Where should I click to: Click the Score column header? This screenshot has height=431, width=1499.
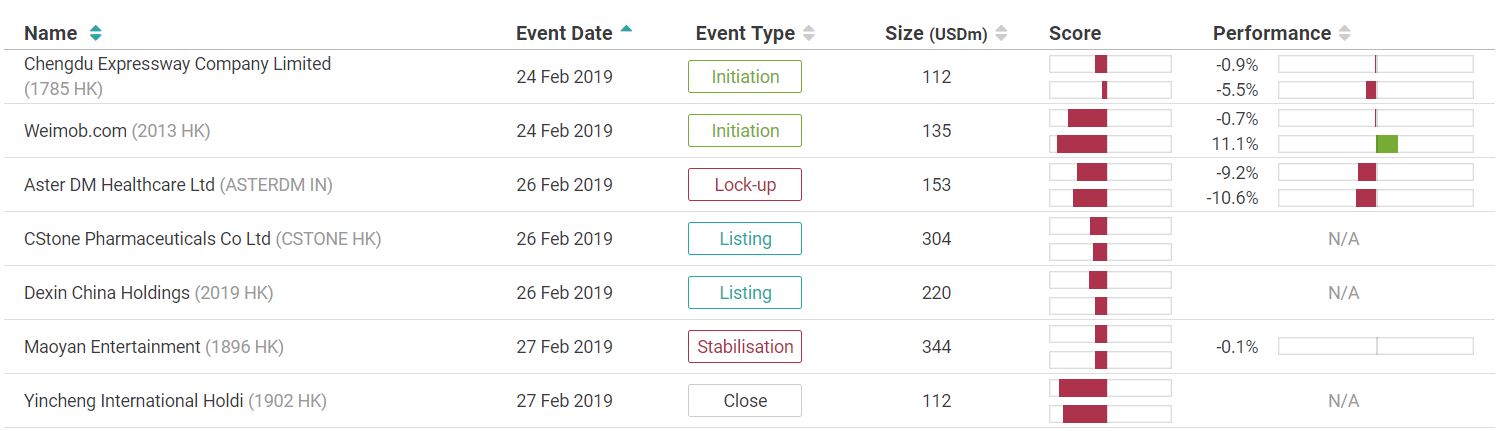point(1075,34)
